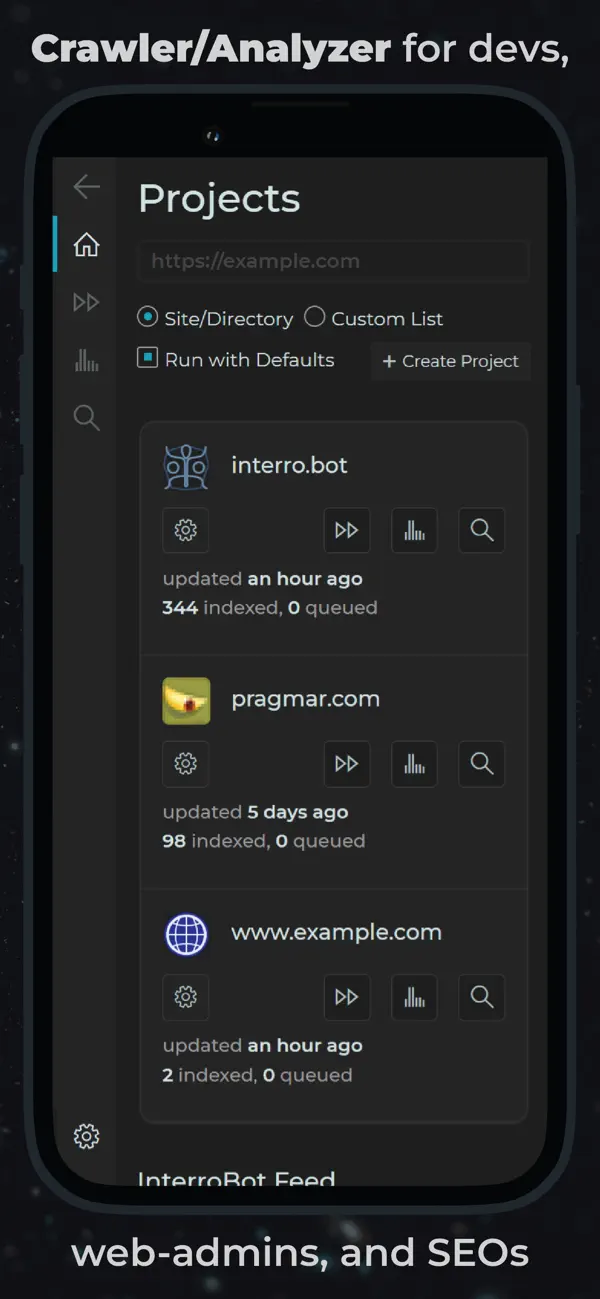View interro.bot reports chart icon
The height and width of the screenshot is (1299, 600).
click(414, 530)
